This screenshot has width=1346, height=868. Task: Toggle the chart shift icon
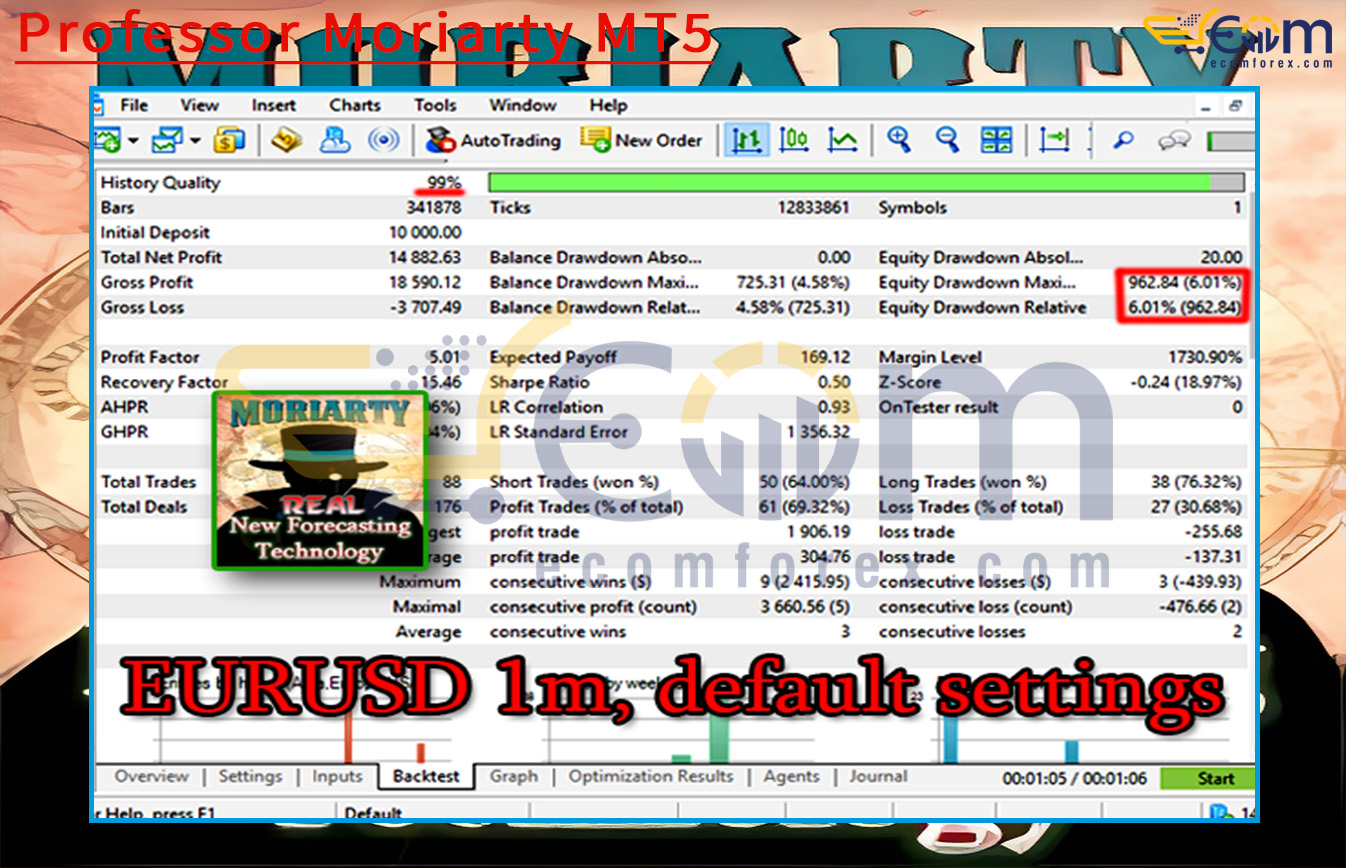click(1054, 141)
